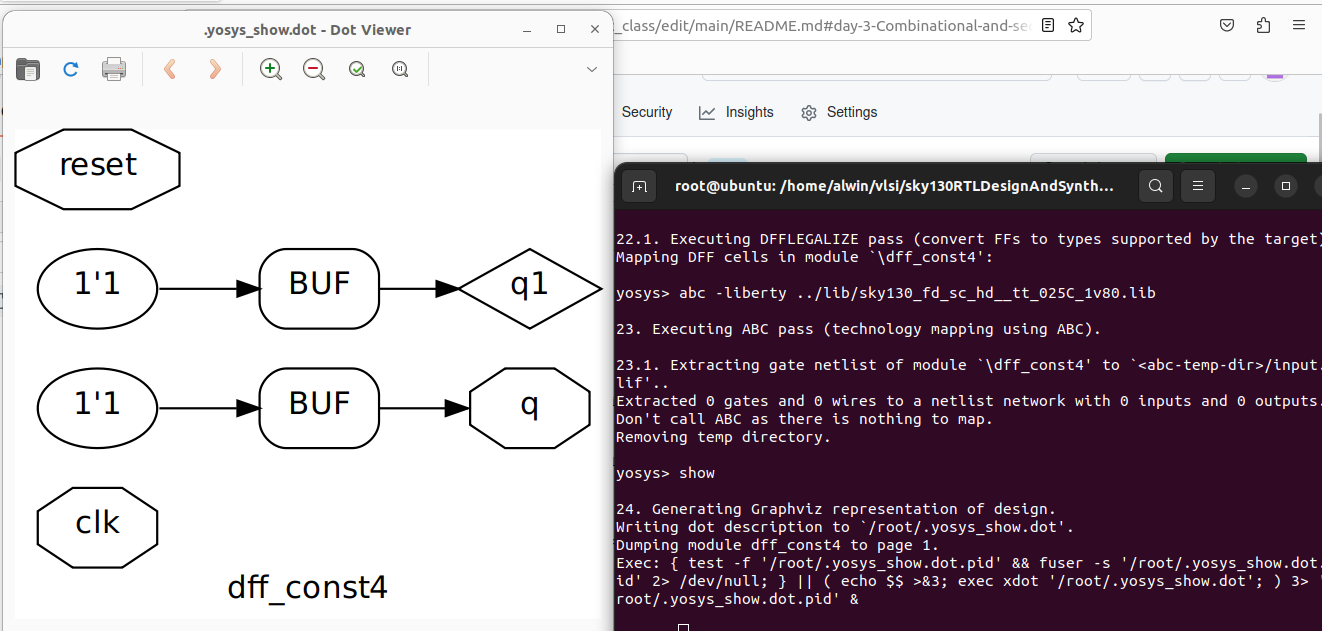Reset graph zoom to actual size
This screenshot has width=1322, height=631.
tap(399, 69)
